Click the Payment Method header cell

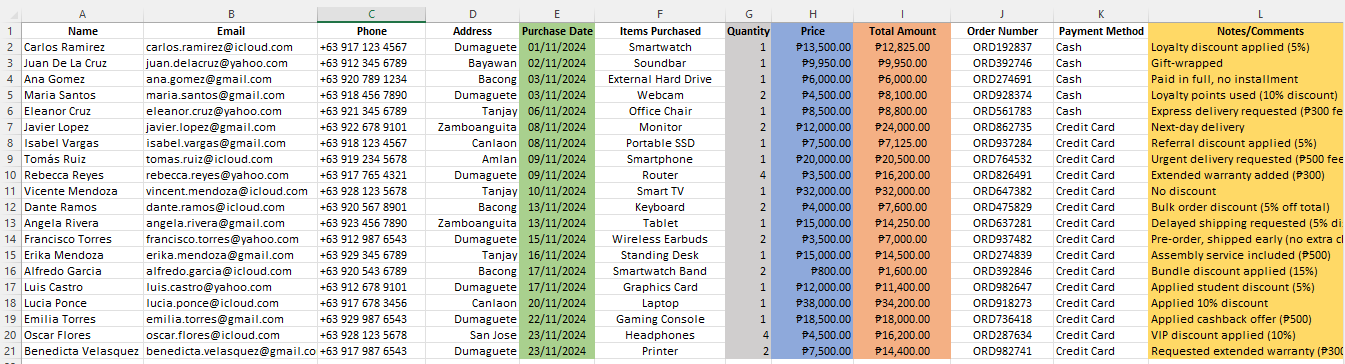click(x=1101, y=31)
